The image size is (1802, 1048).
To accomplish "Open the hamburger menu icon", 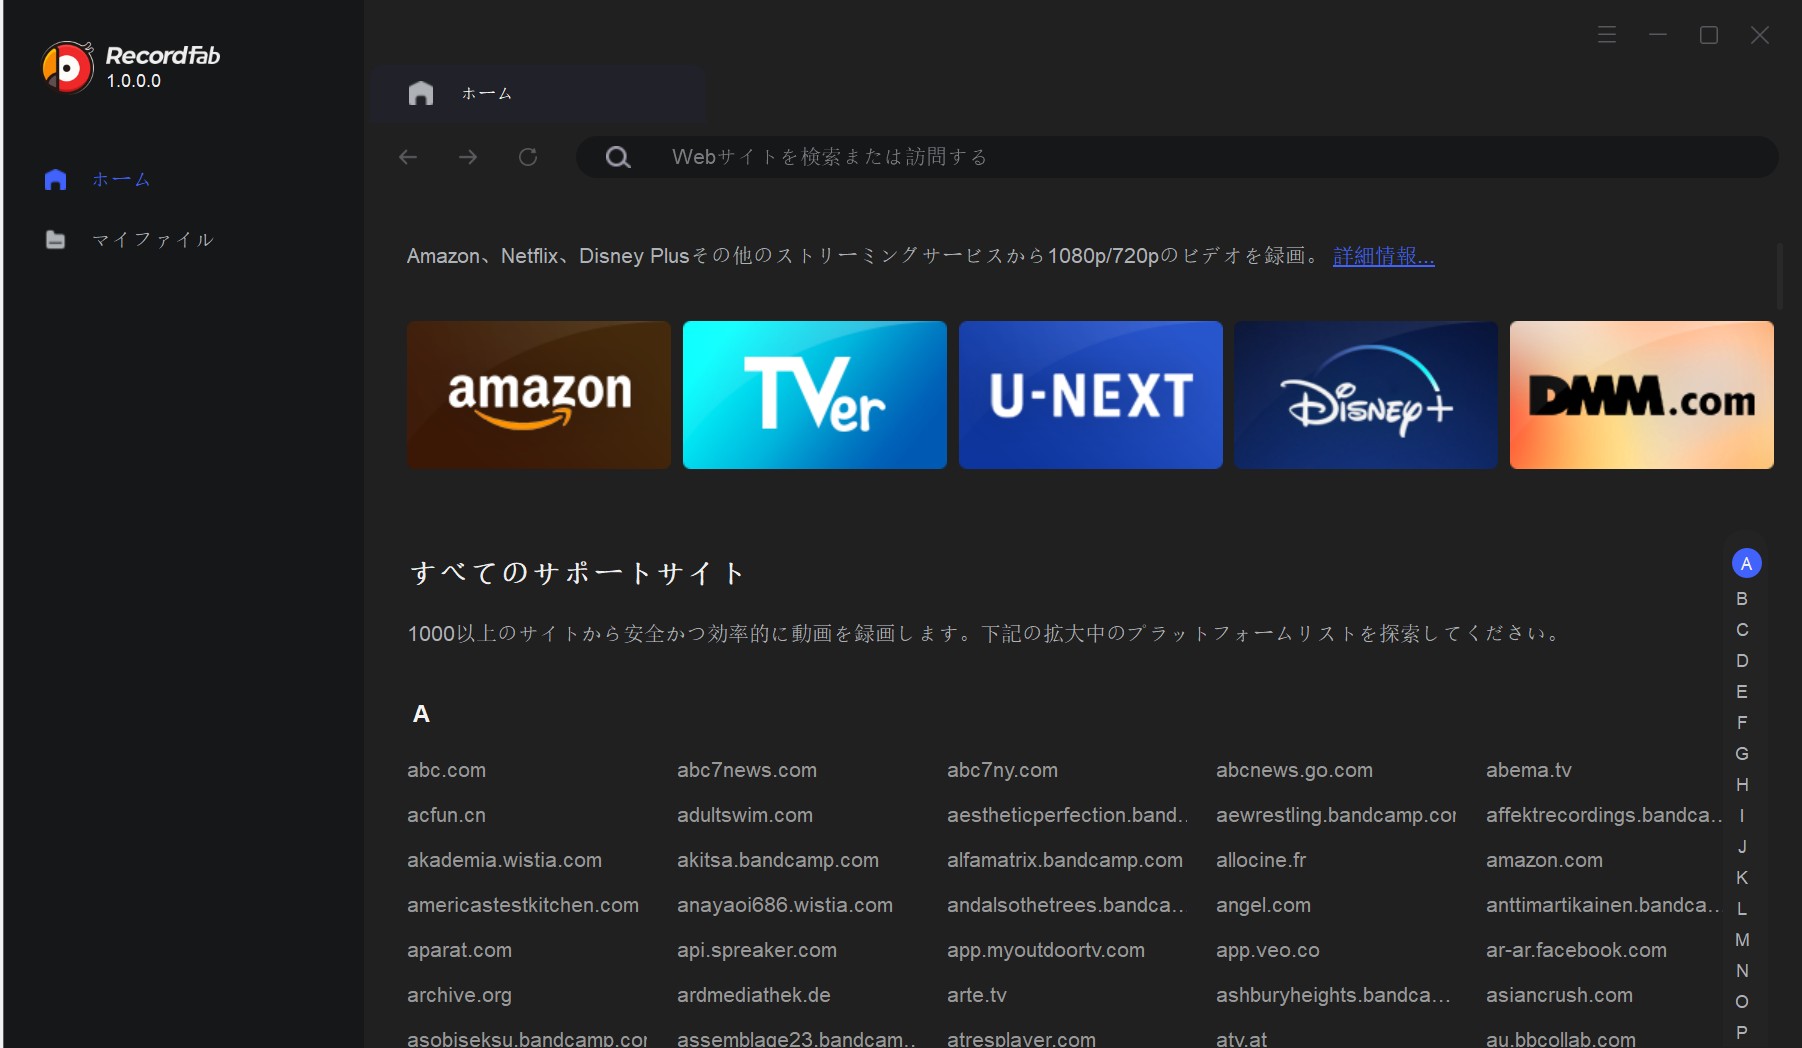I will point(1607,35).
